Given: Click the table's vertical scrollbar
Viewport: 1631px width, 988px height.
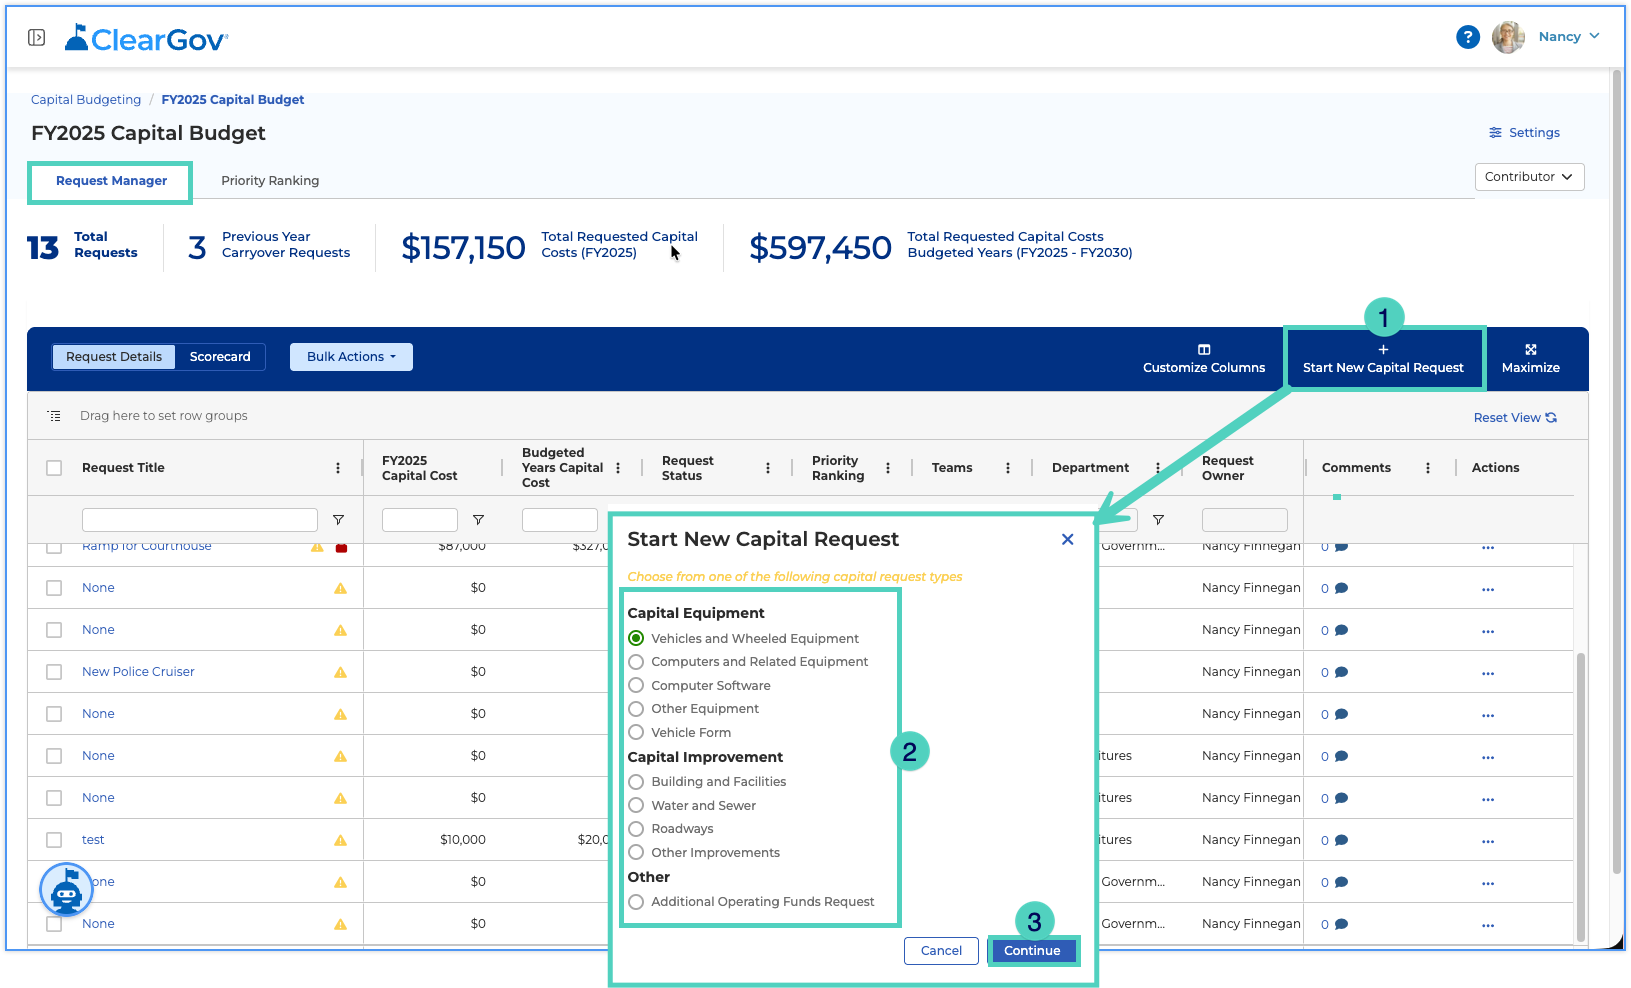Looking at the screenshot, I should 1580,795.
